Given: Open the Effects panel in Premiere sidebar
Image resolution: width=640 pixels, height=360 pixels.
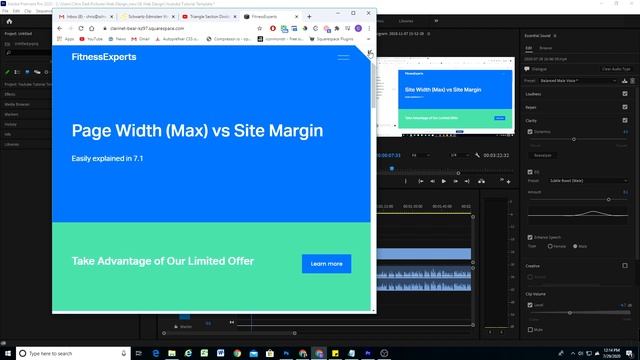Looking at the screenshot, I should tap(10, 94).
